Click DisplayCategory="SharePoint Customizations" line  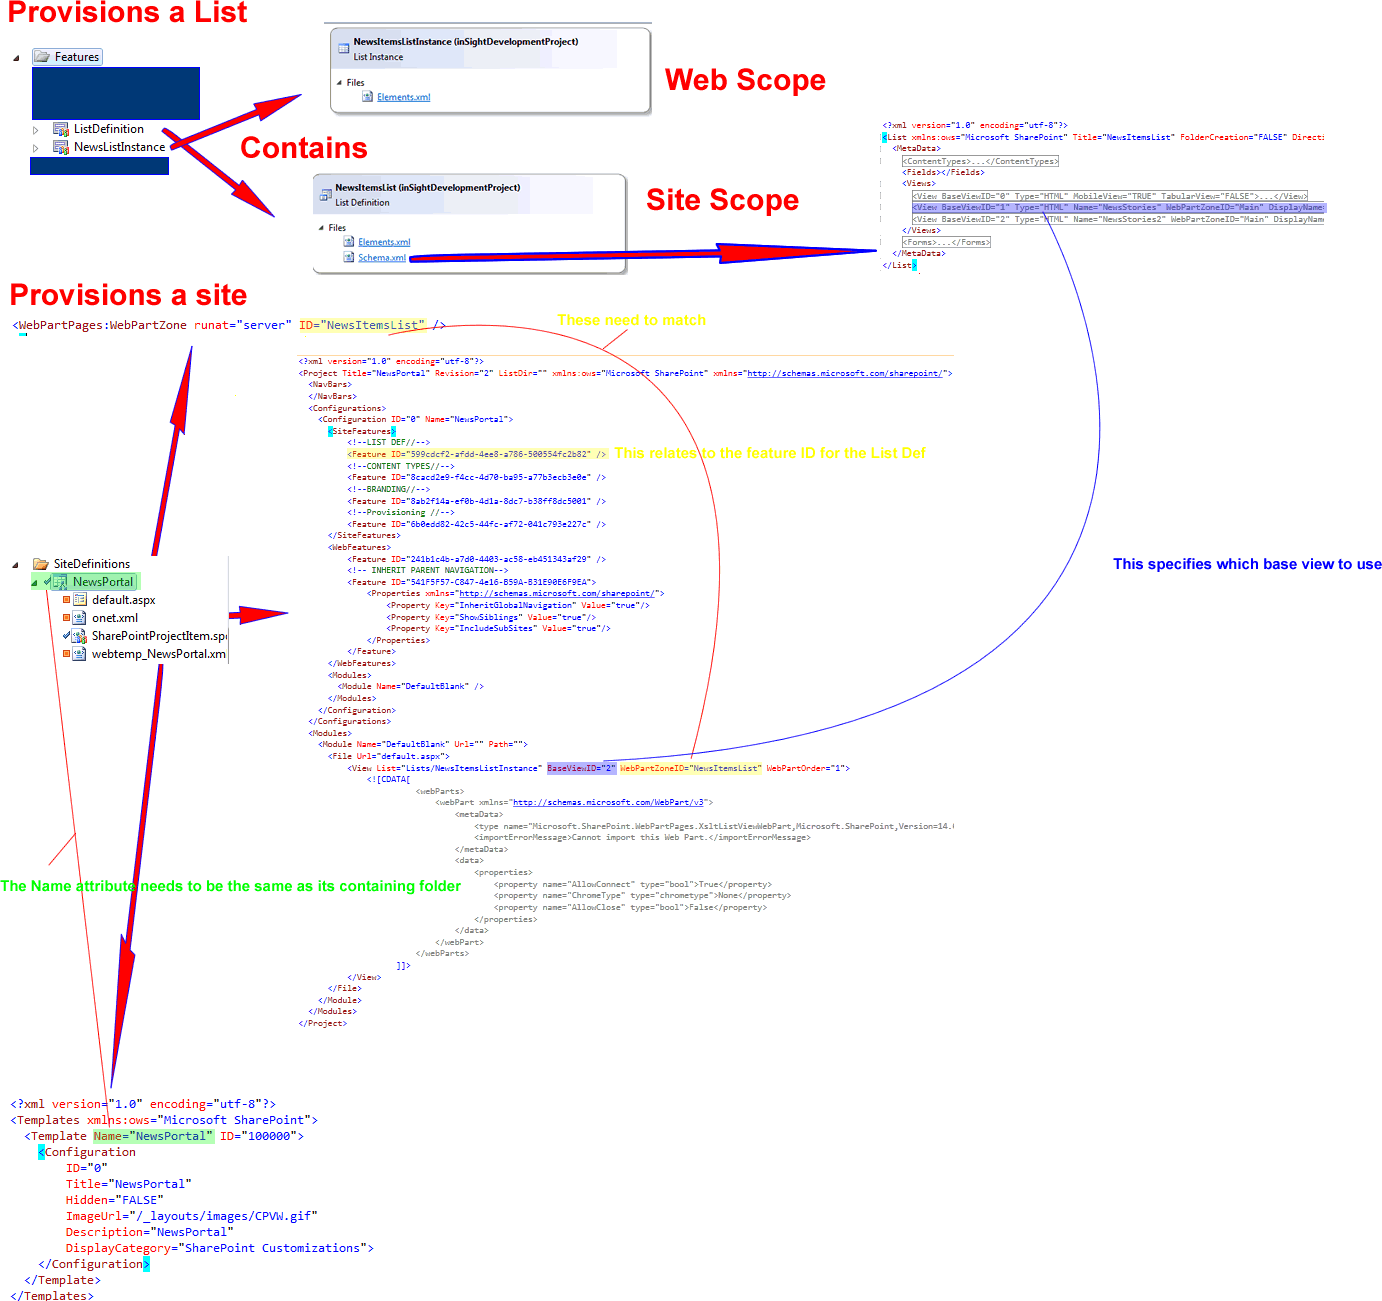coord(220,1248)
